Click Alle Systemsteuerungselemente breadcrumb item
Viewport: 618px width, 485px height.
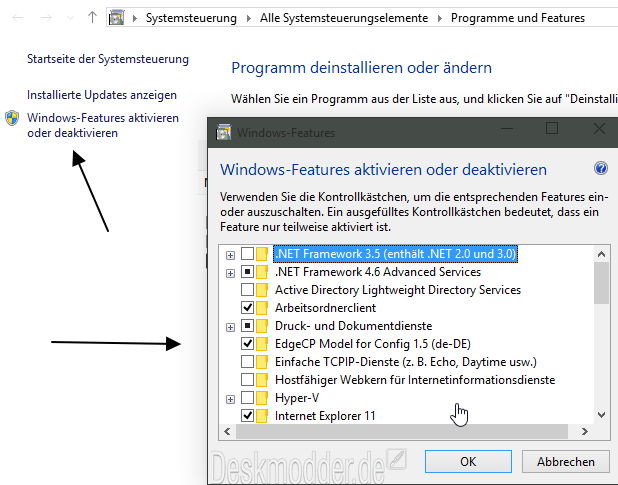click(x=344, y=18)
